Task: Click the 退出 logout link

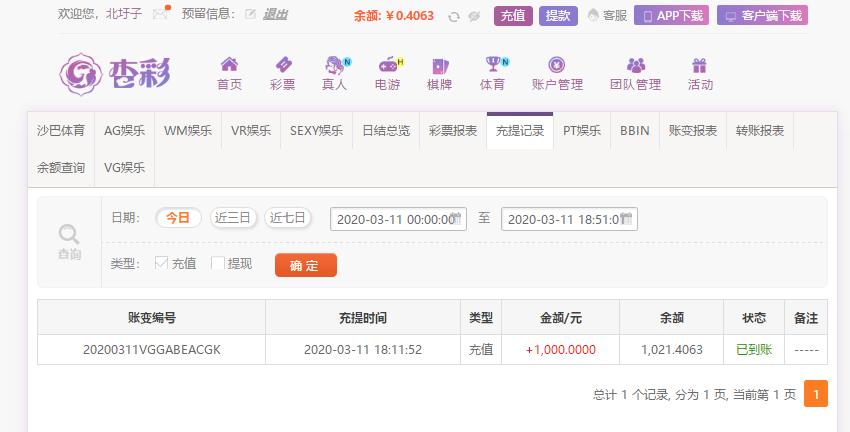Action: click(275, 15)
